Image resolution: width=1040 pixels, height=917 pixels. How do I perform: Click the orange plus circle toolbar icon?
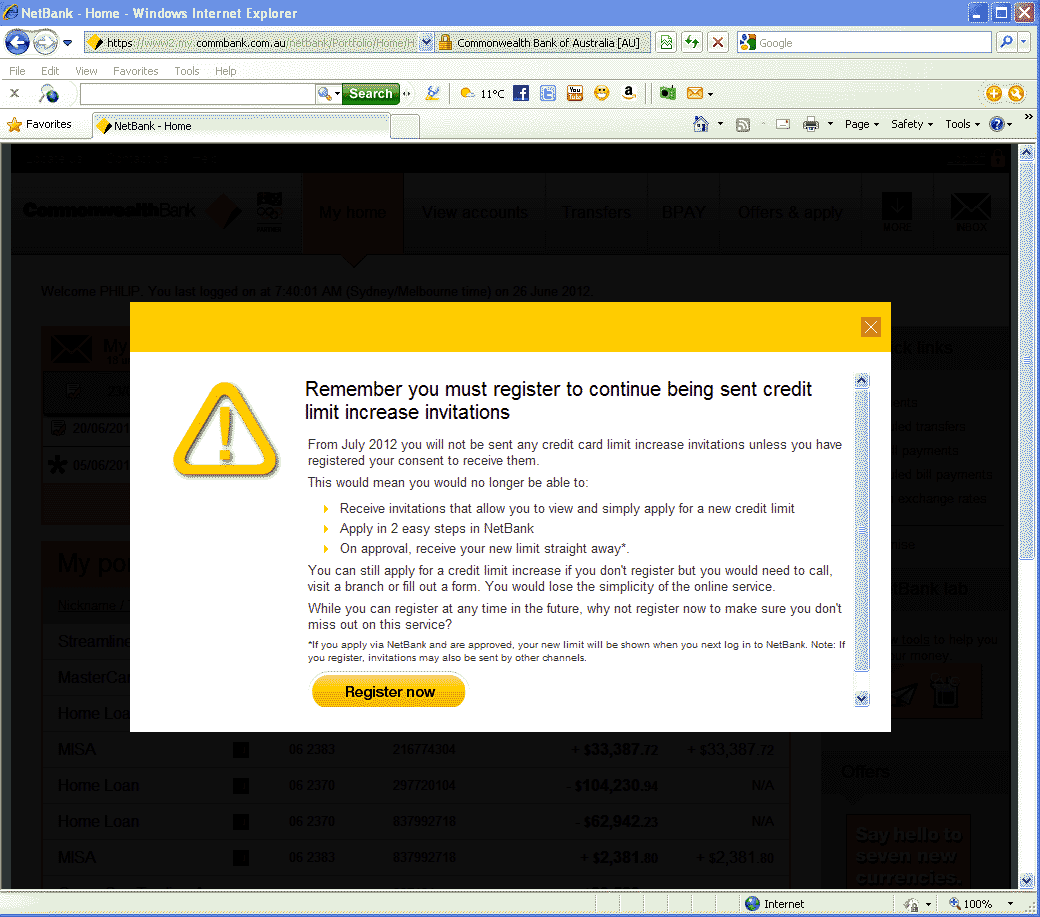tap(994, 93)
